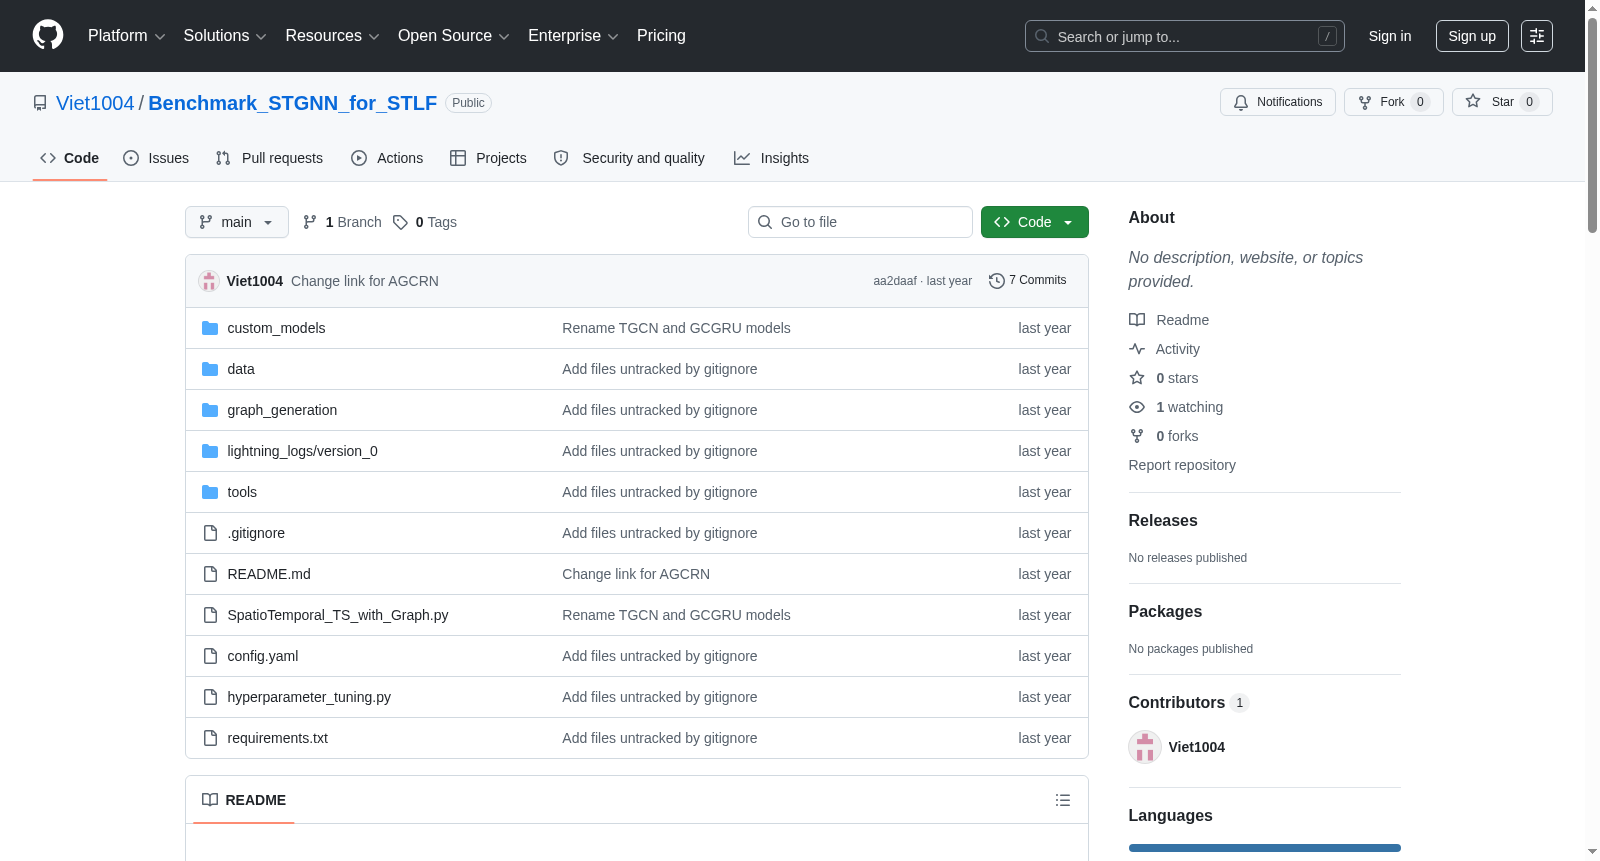Open the Pricing link

click(x=661, y=36)
